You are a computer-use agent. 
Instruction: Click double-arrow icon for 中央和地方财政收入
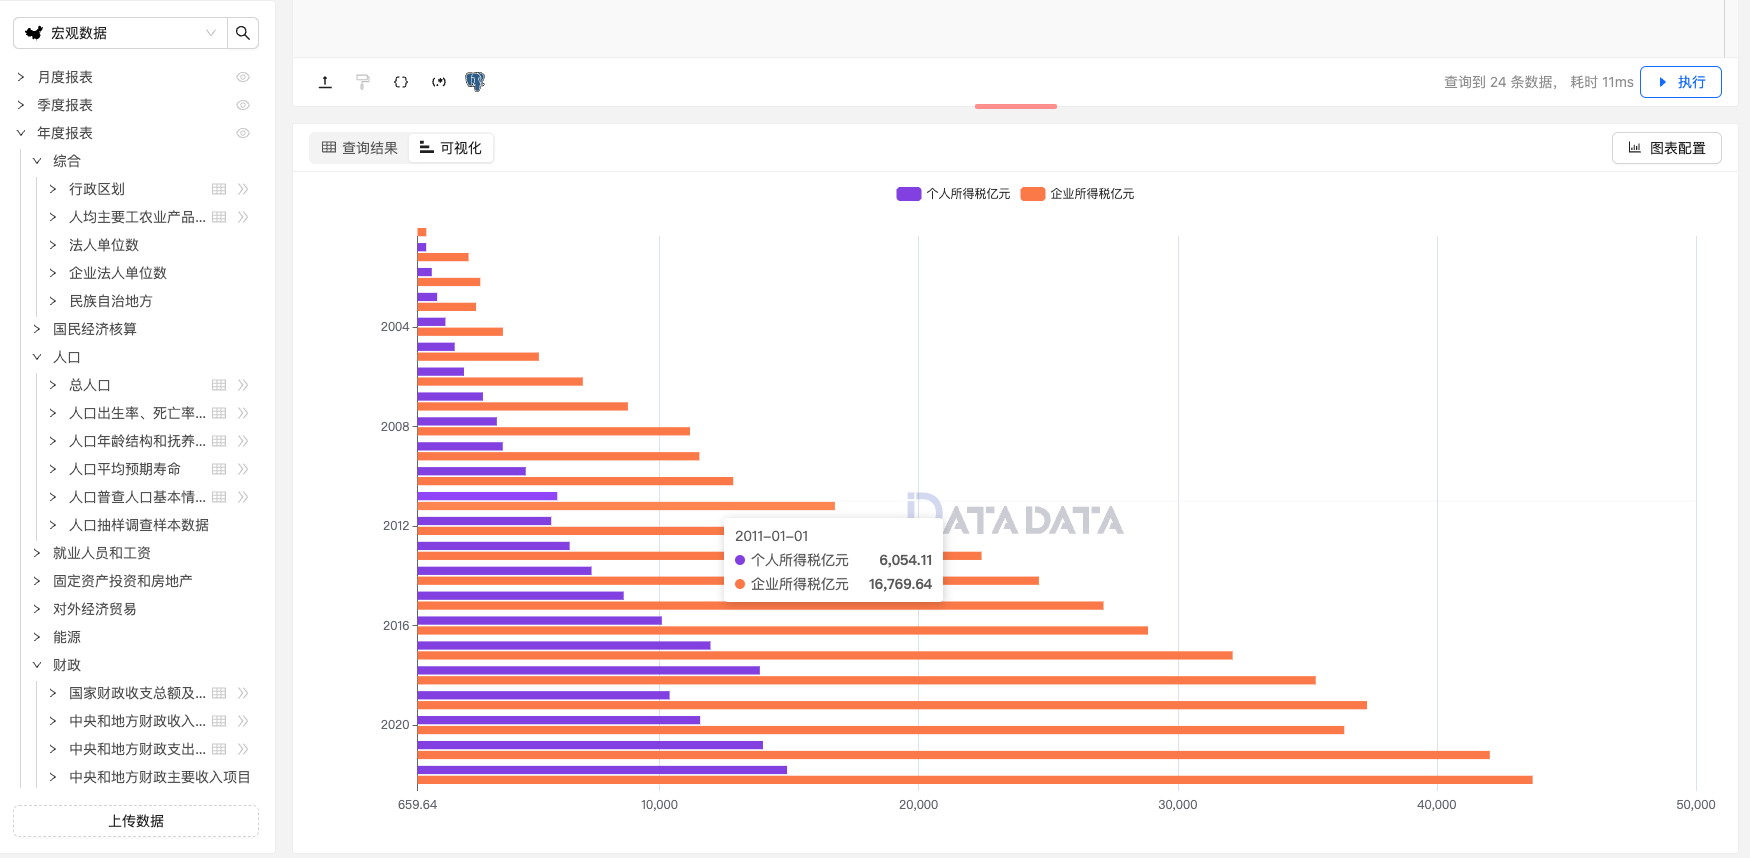pos(243,721)
